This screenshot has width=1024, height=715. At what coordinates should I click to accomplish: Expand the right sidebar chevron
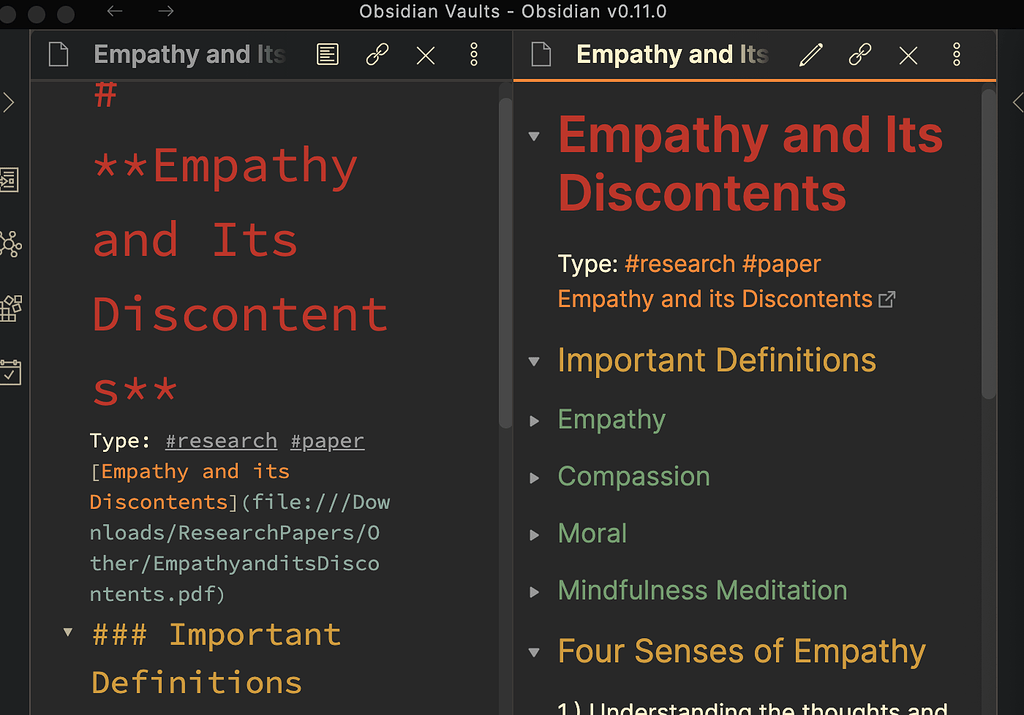point(1017,102)
